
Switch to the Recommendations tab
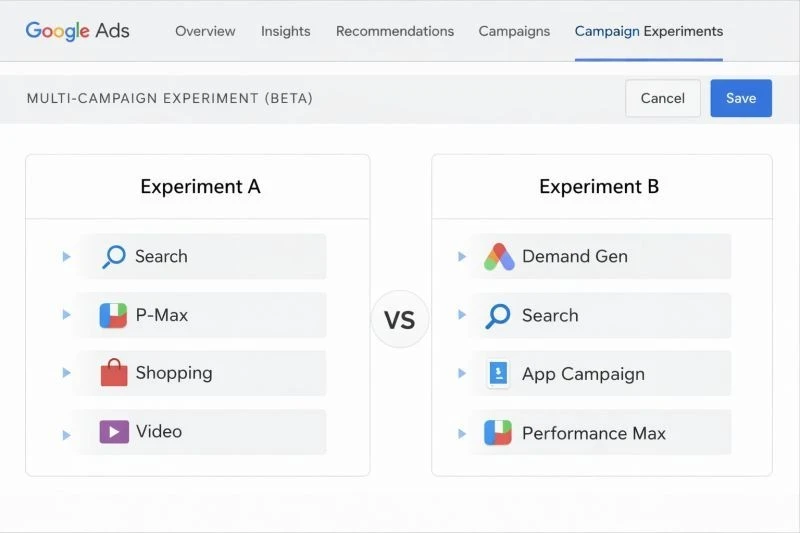394,31
